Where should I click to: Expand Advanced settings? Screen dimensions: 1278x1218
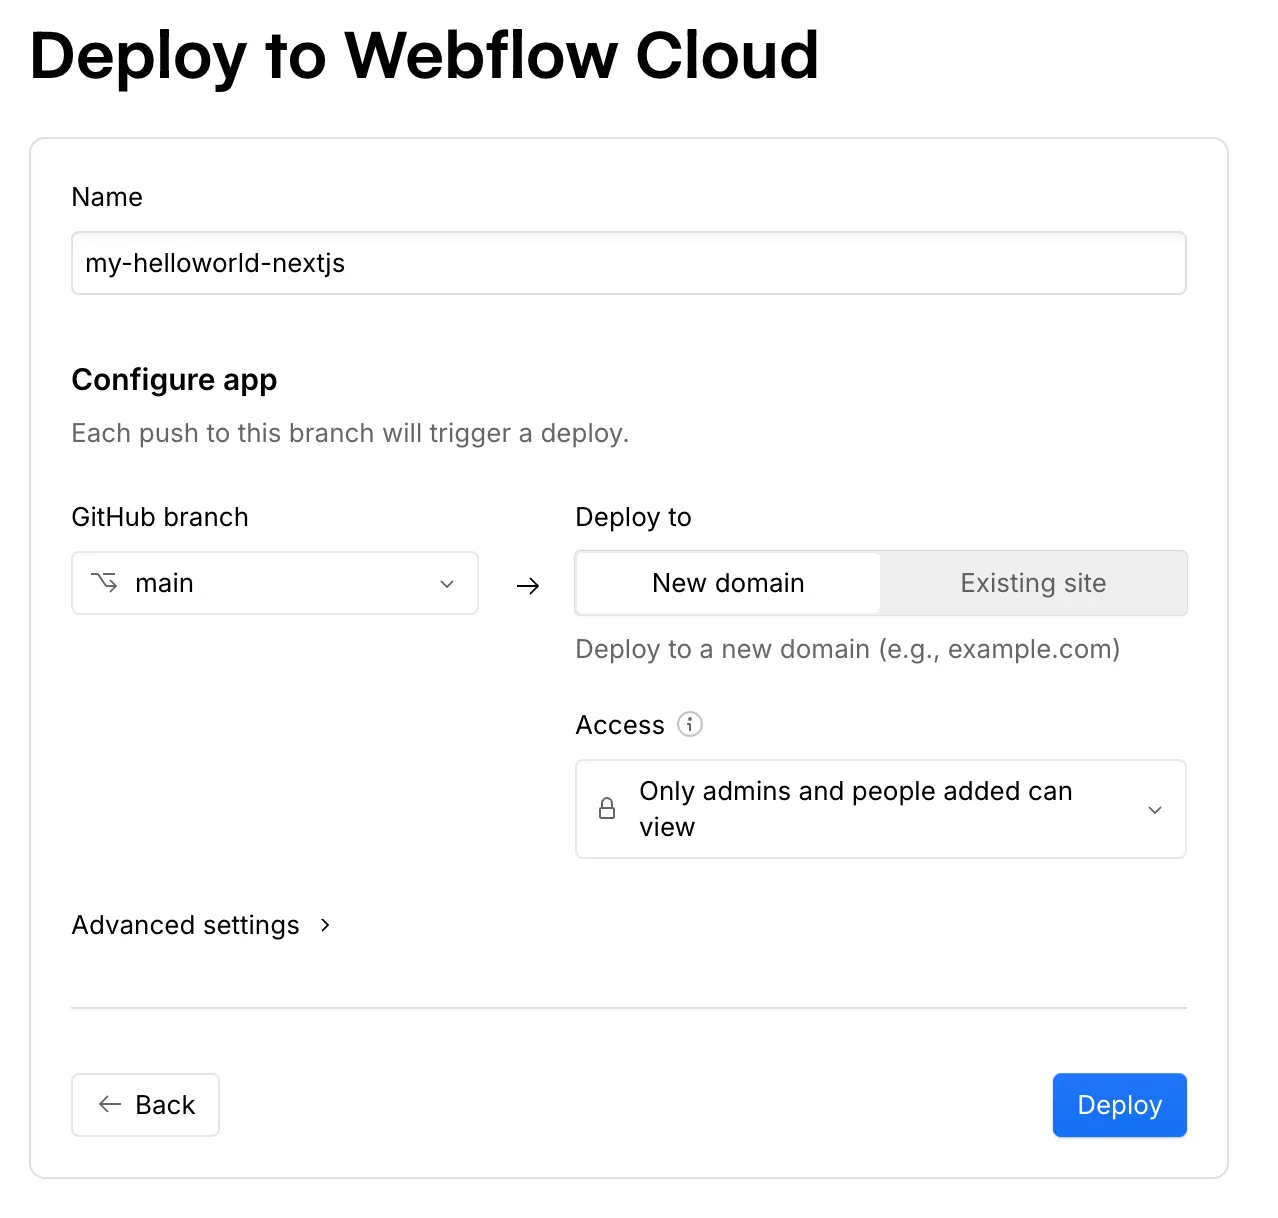point(201,925)
